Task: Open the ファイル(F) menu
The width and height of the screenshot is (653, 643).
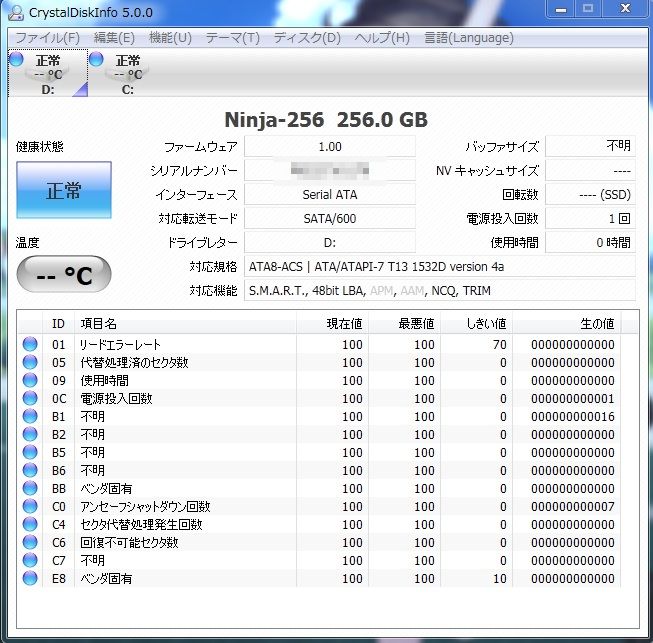Action: [47, 38]
